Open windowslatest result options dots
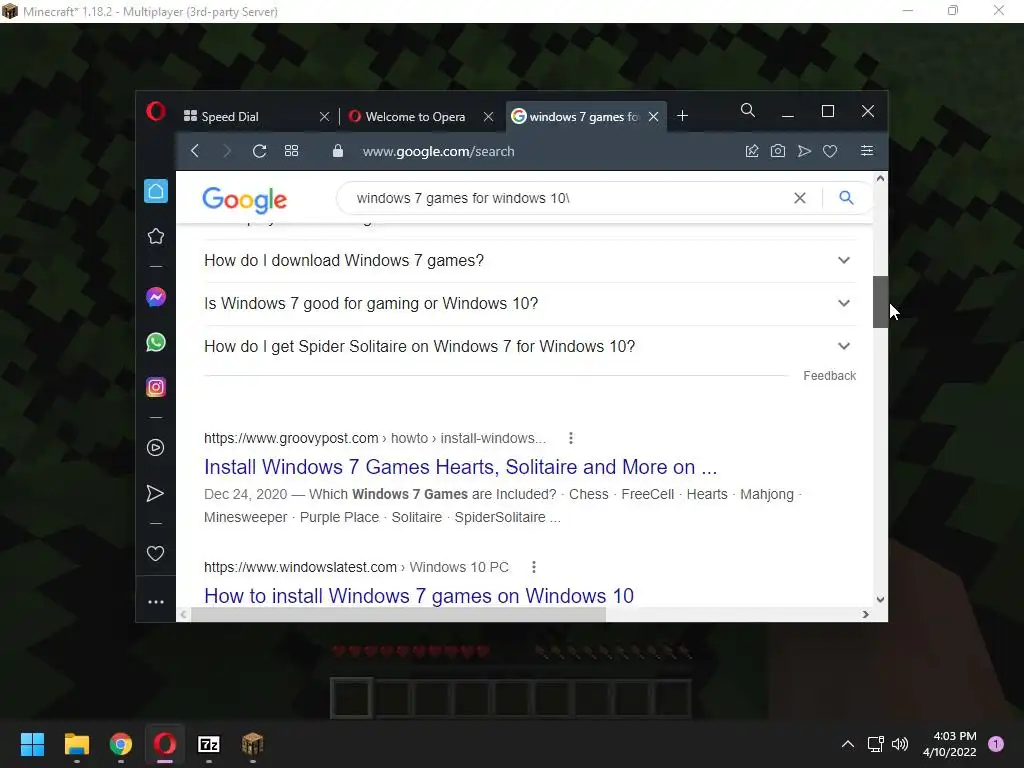 coord(534,567)
